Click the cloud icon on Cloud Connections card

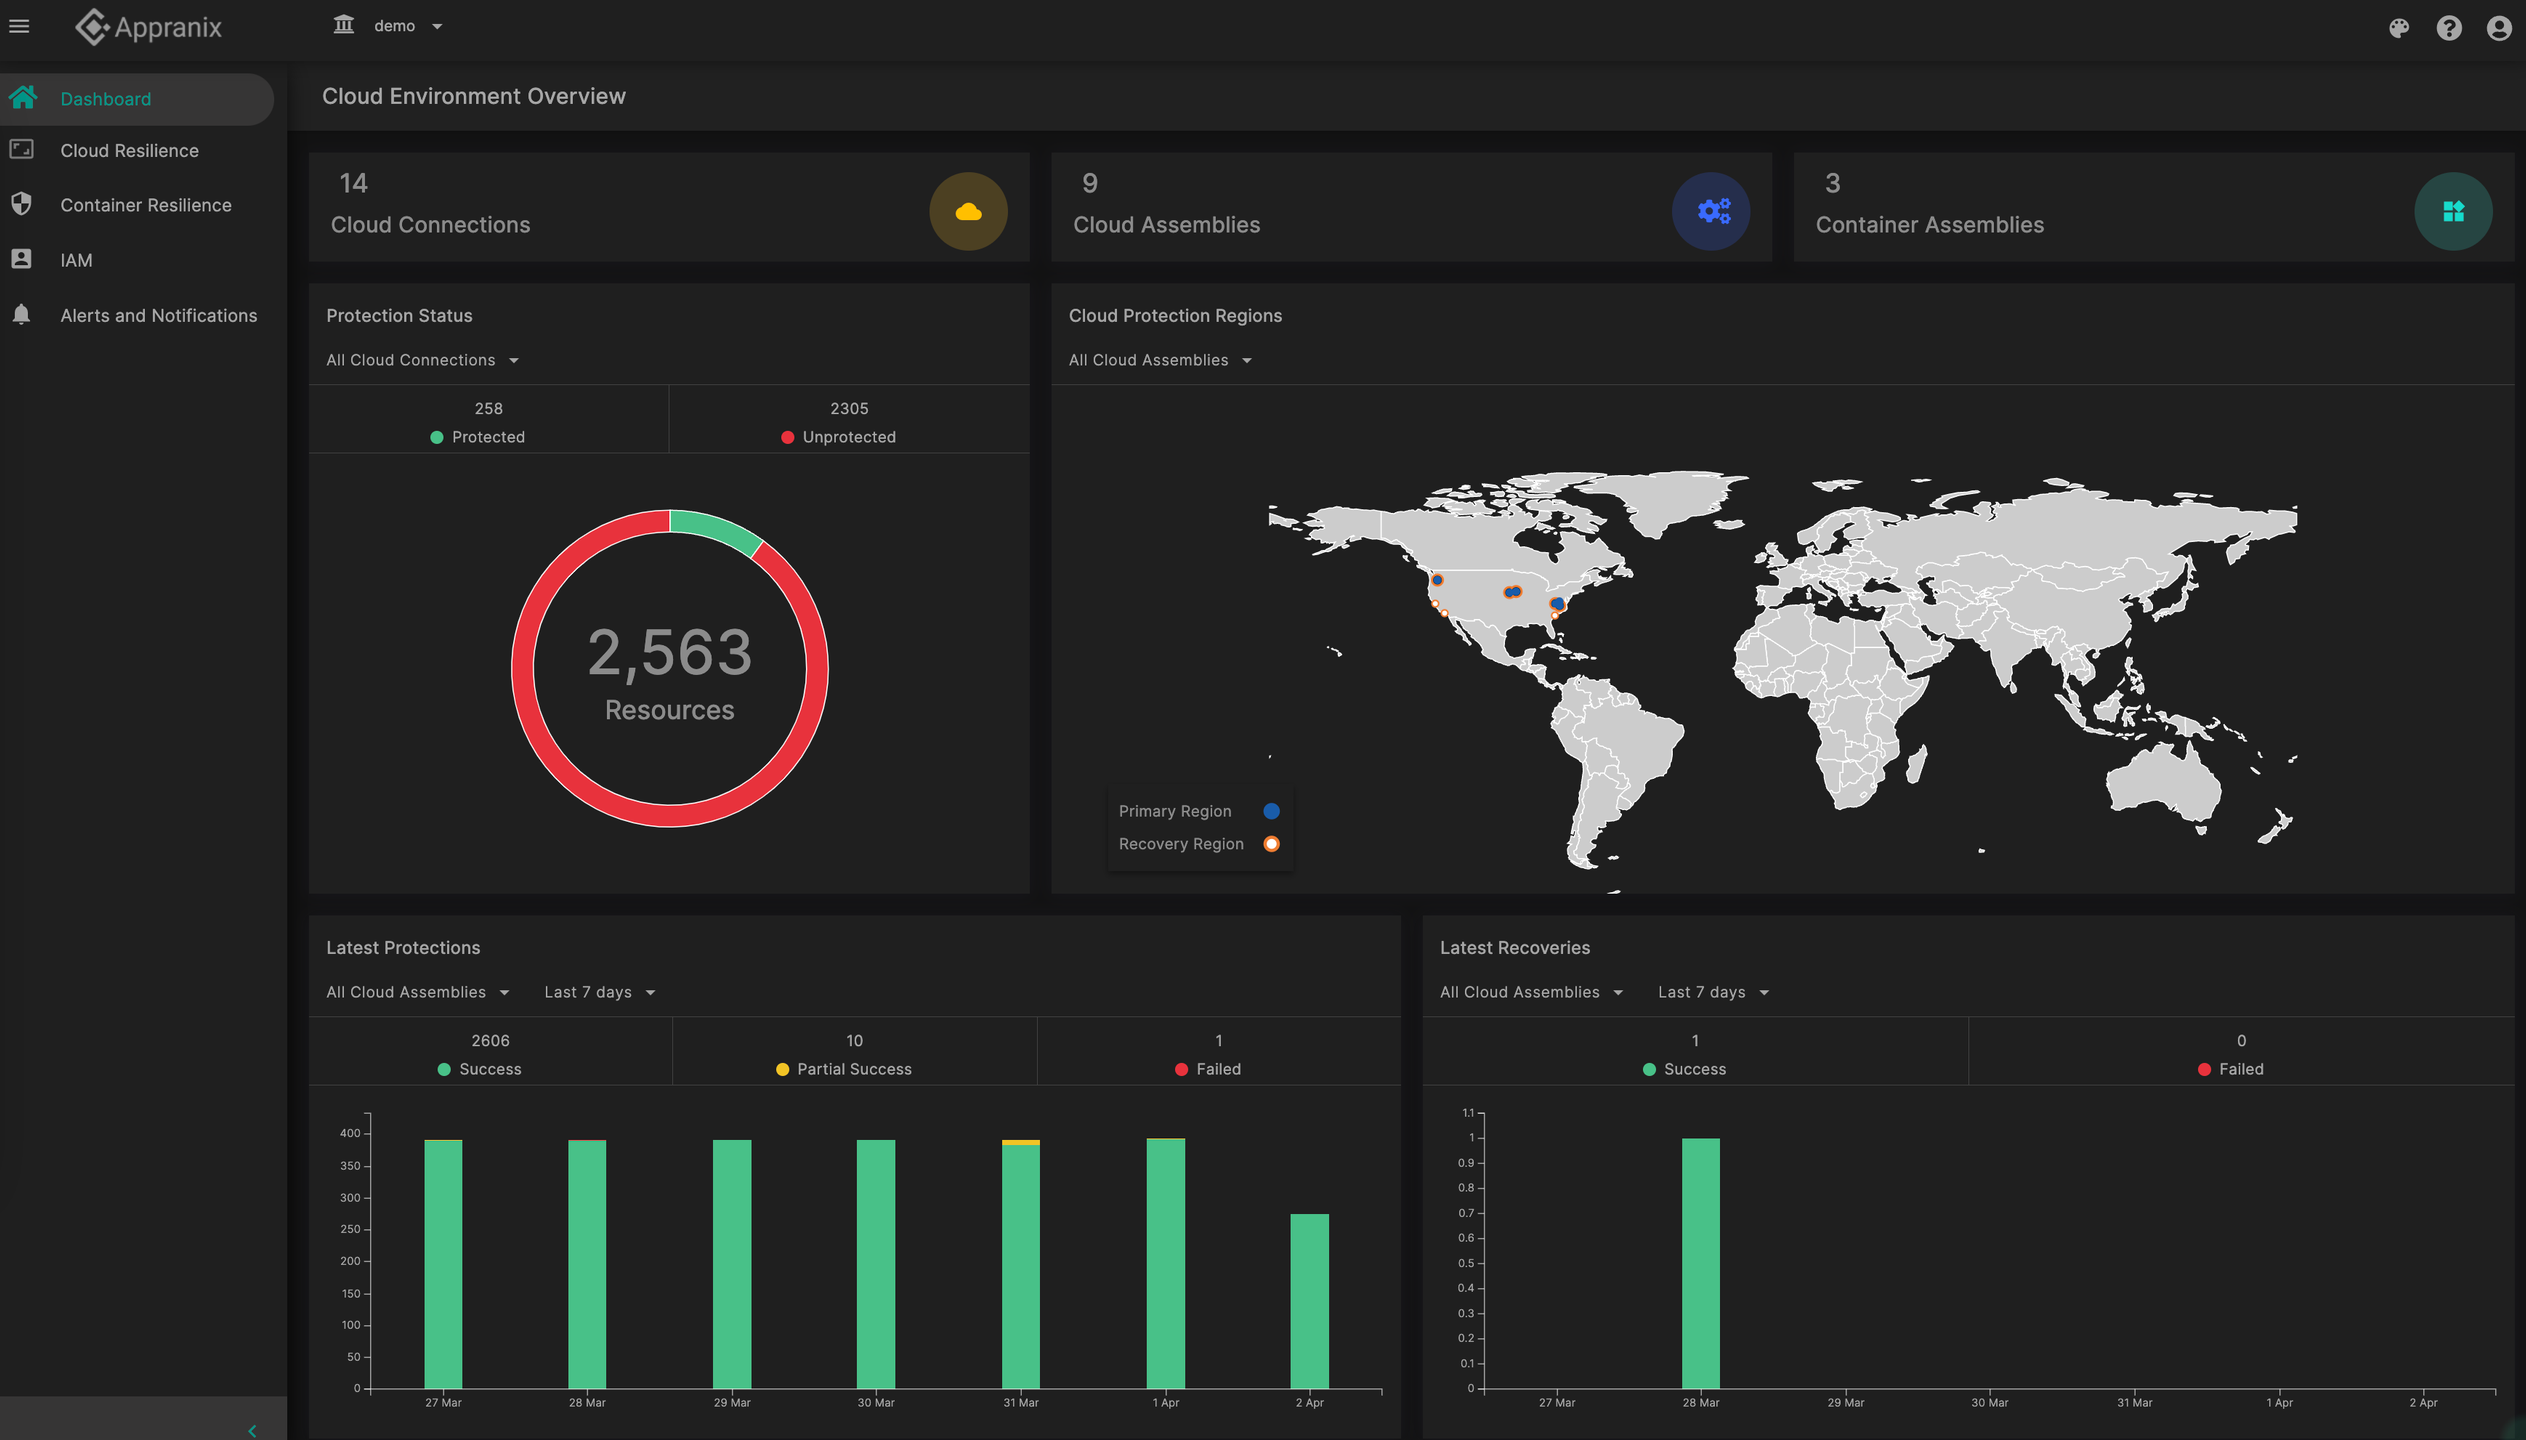pos(967,211)
